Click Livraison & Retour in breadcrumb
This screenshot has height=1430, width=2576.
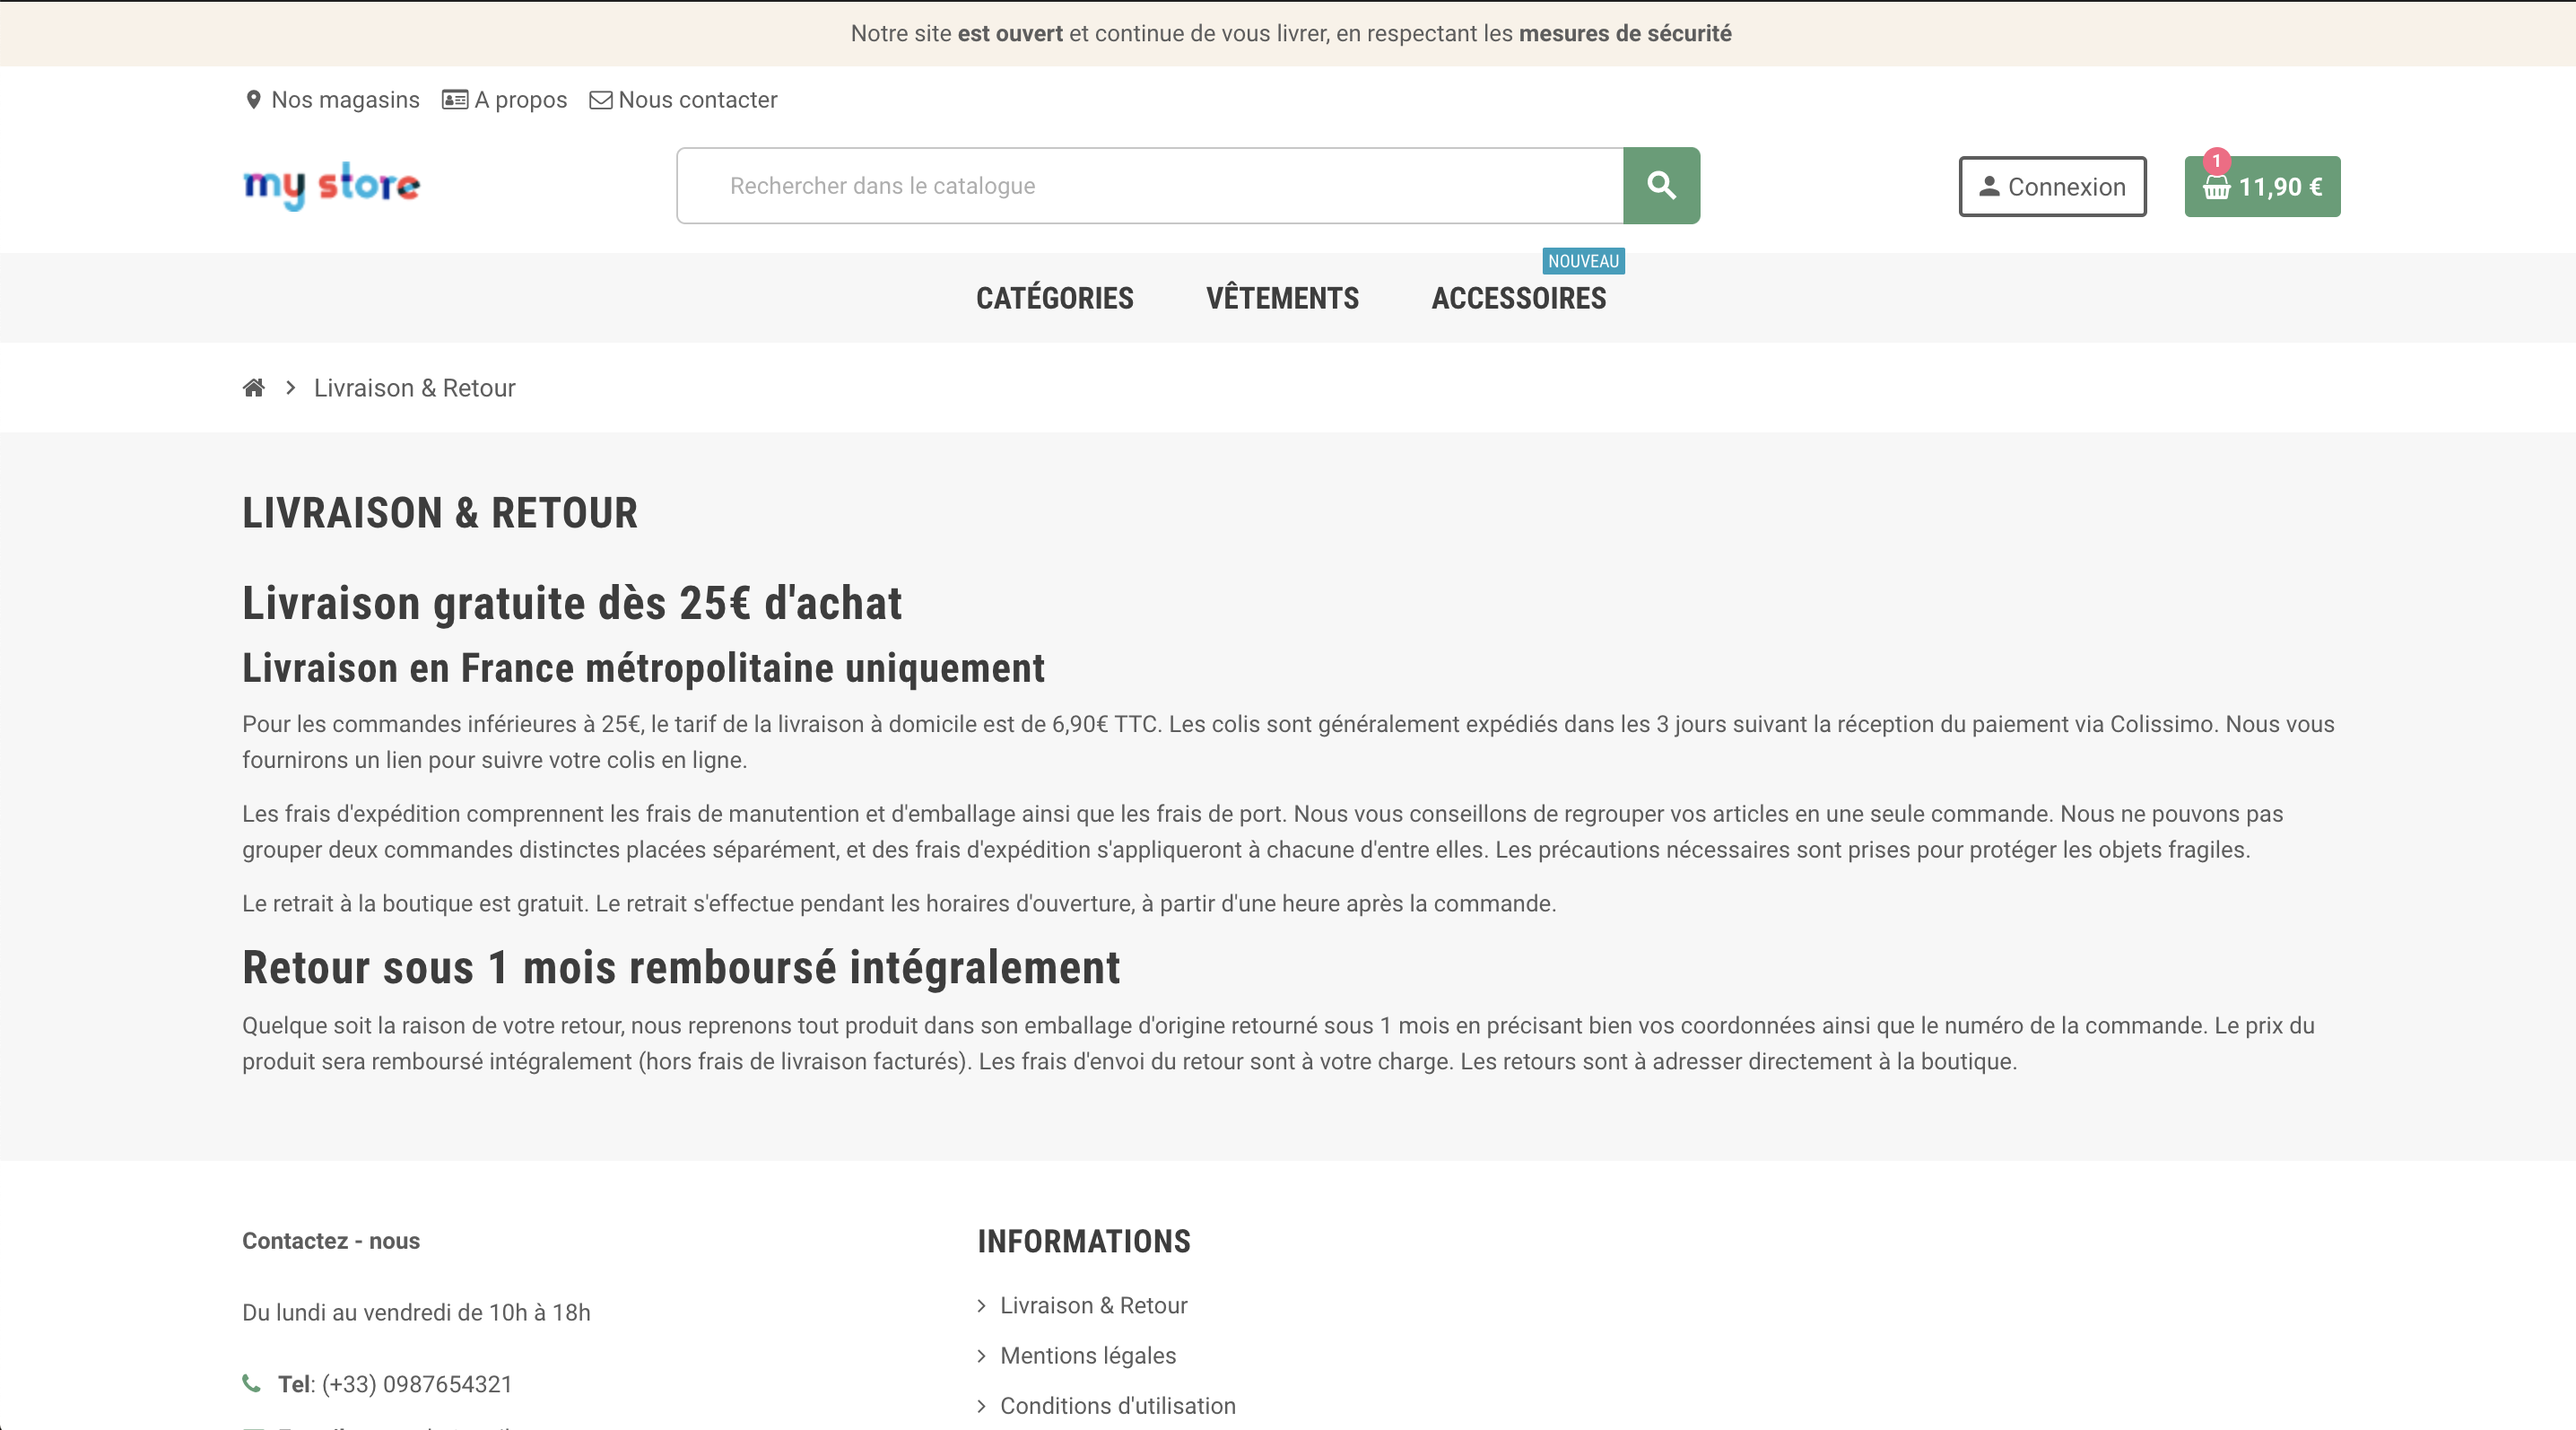414,388
